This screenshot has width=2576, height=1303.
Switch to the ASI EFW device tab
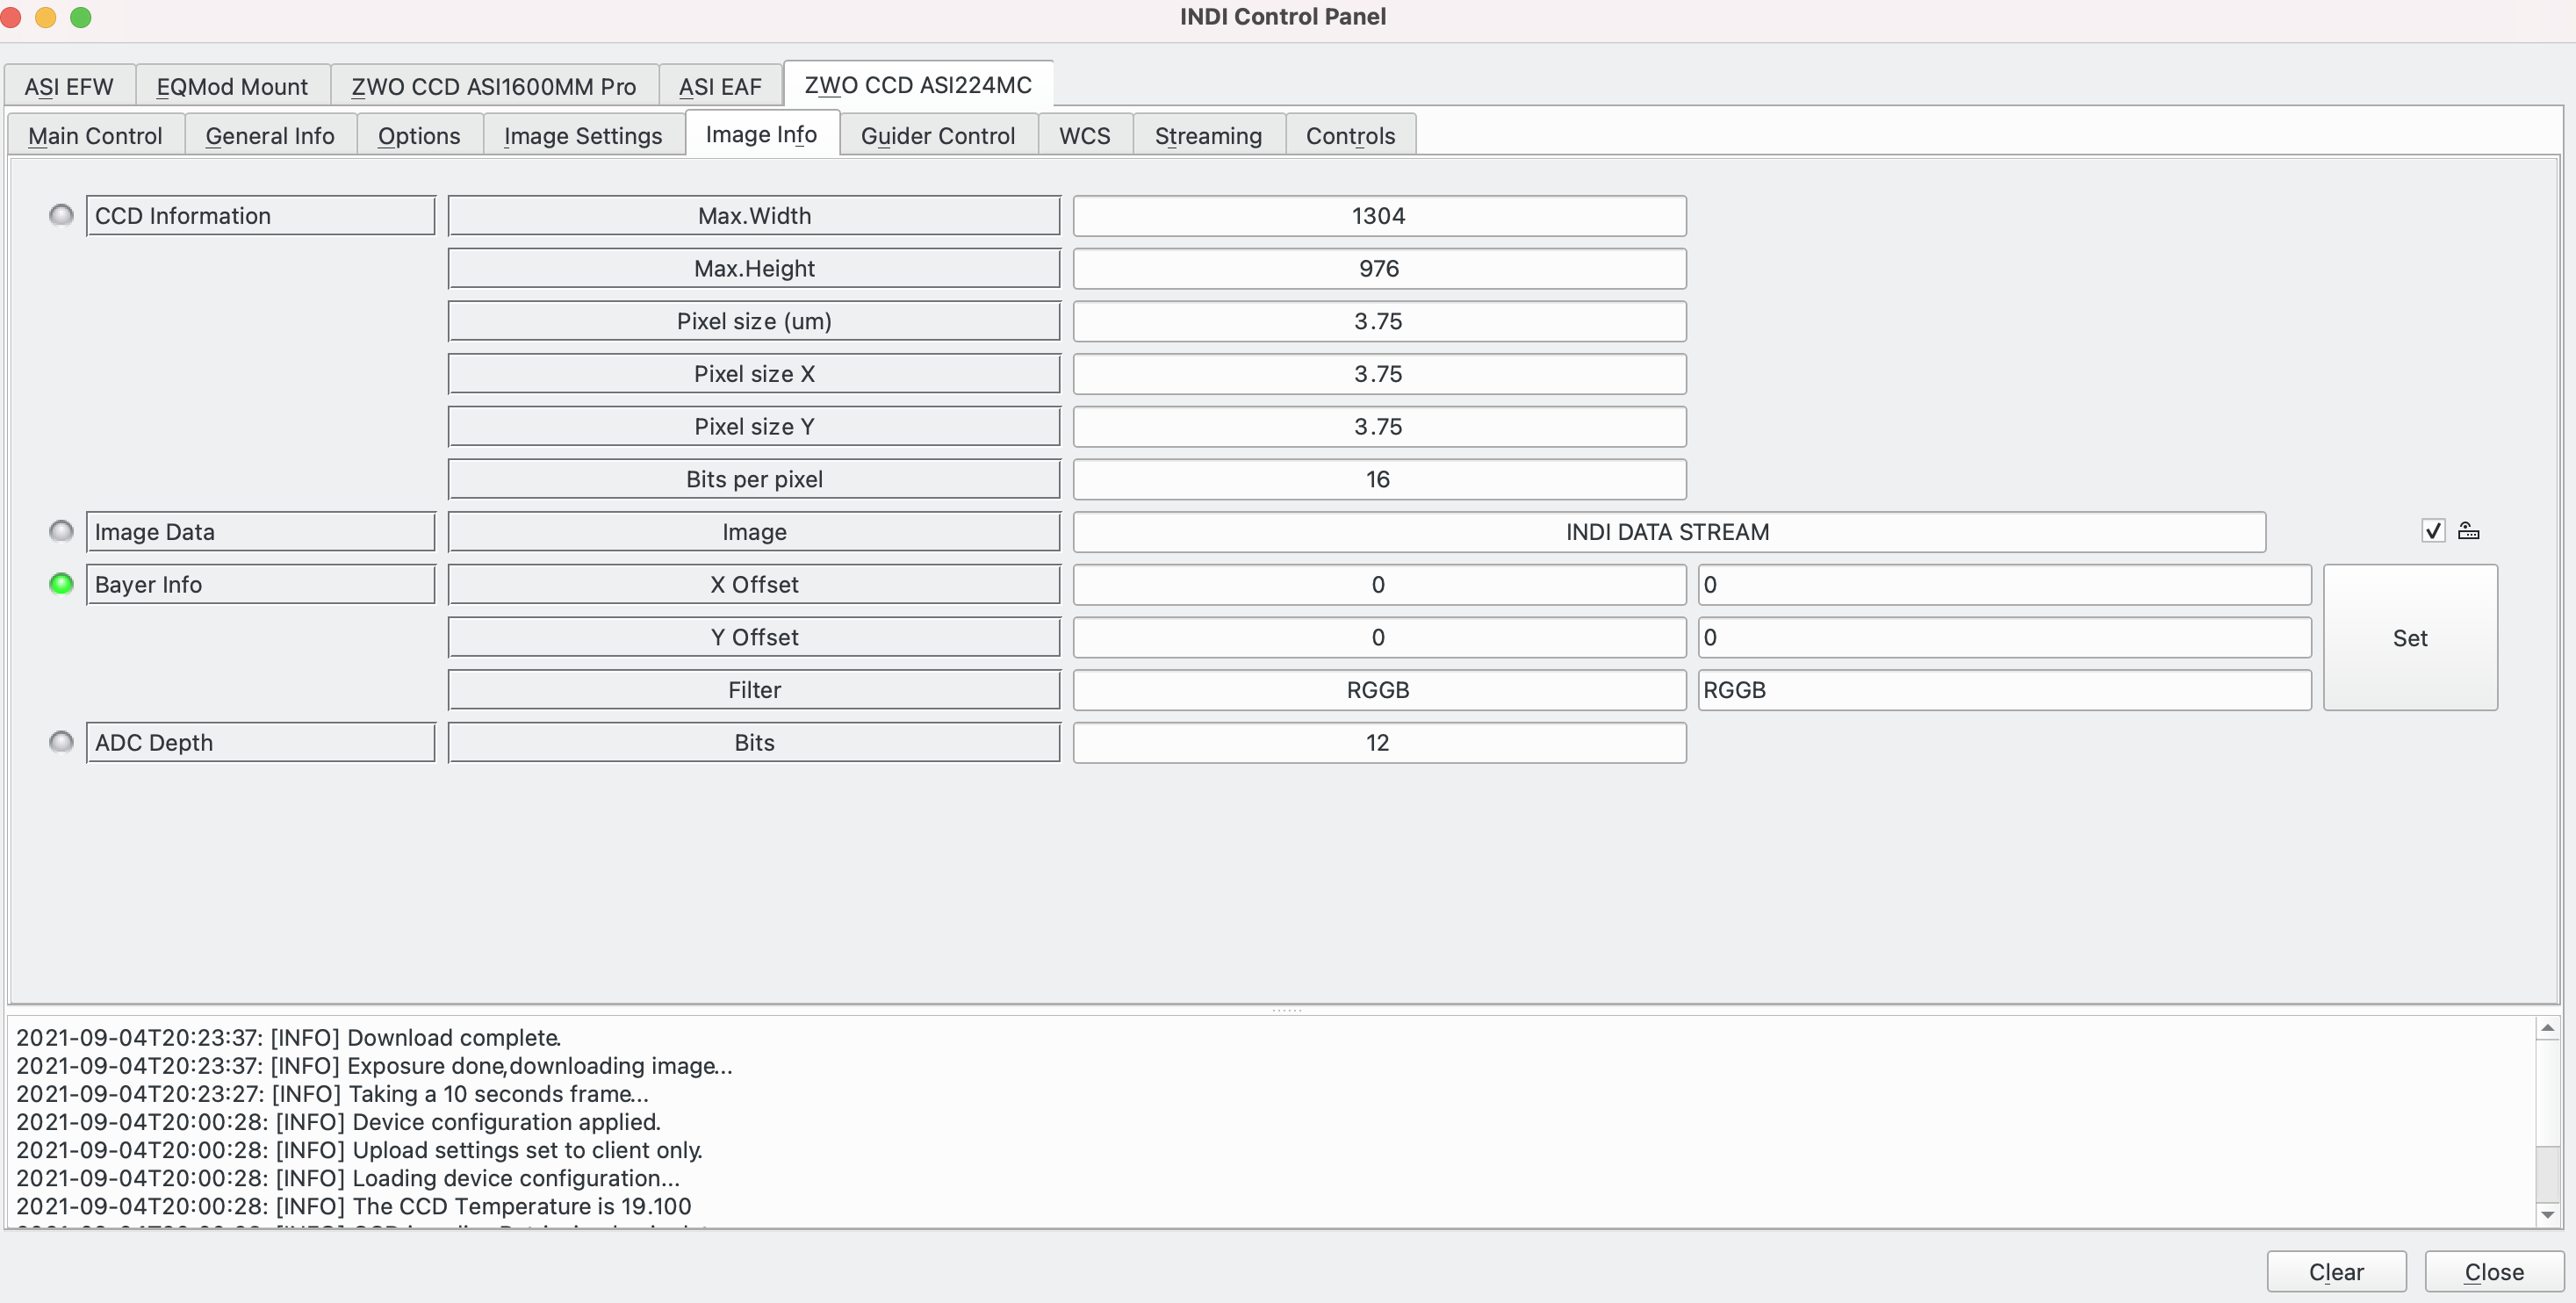click(x=69, y=86)
